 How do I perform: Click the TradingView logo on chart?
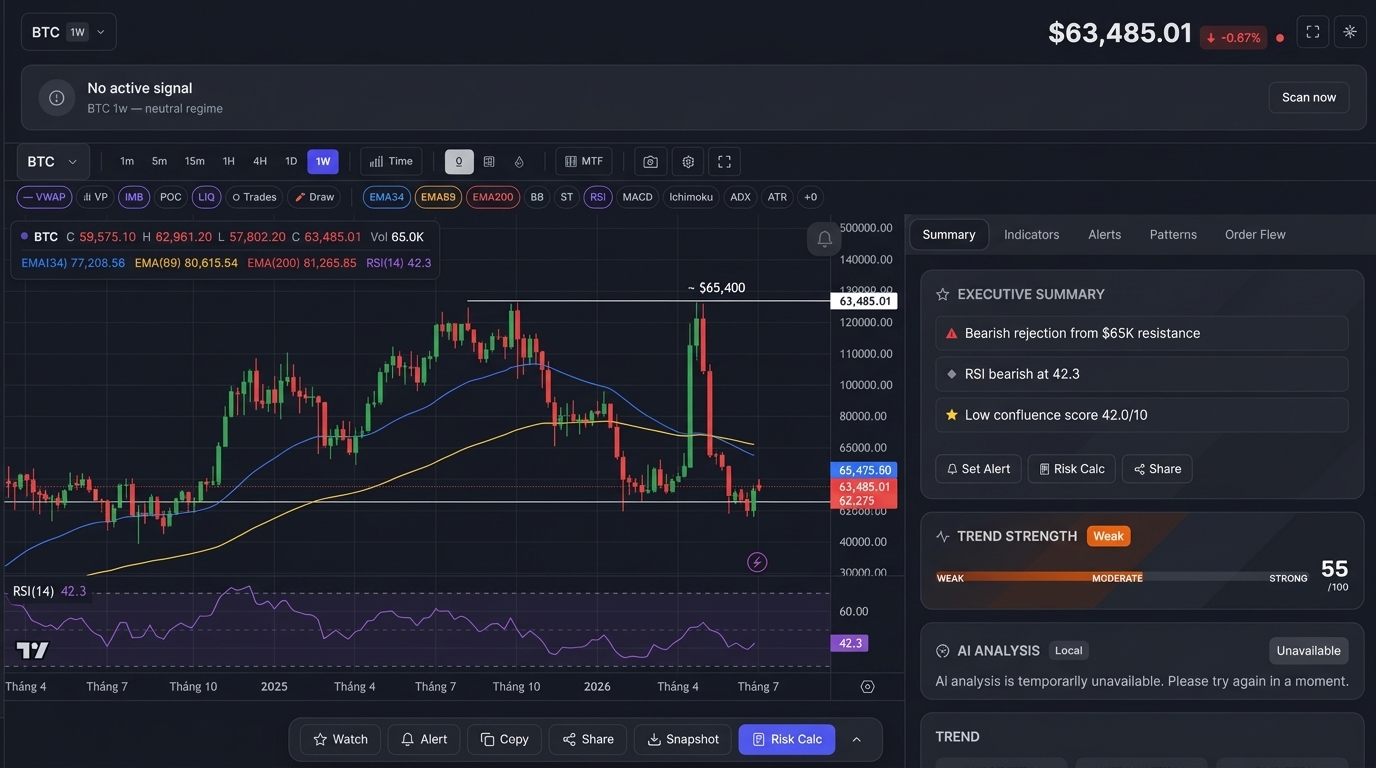(x=32, y=650)
